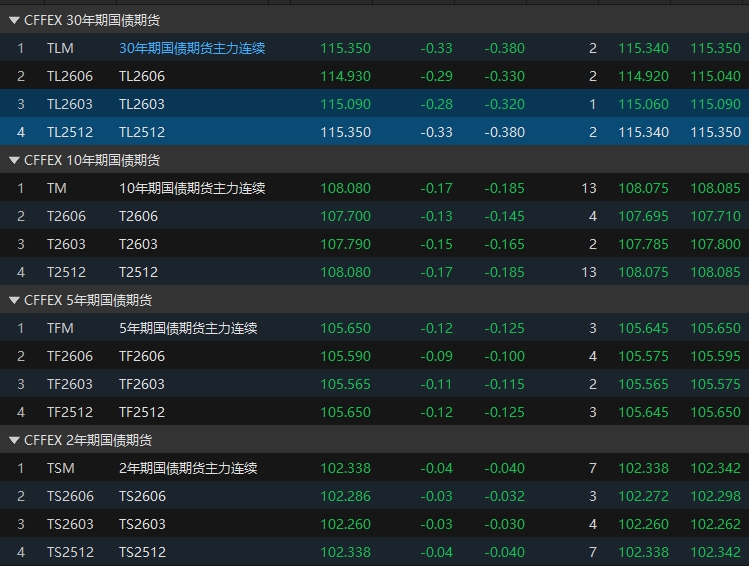Viewport: 749px width, 566px height.
Task: Select the TM code cell
Action: click(x=57, y=188)
